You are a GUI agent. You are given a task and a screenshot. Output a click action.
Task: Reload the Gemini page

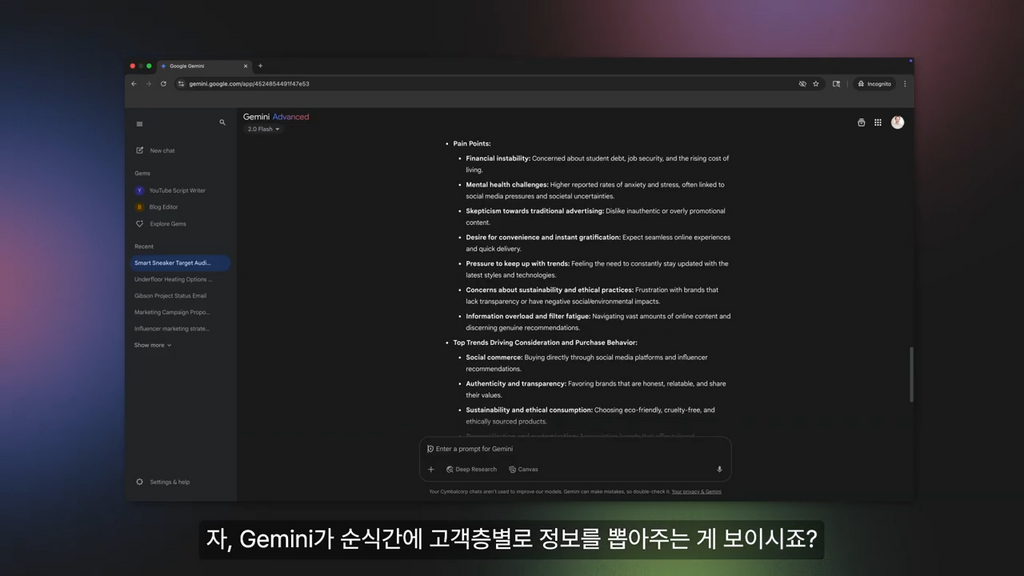(x=163, y=84)
